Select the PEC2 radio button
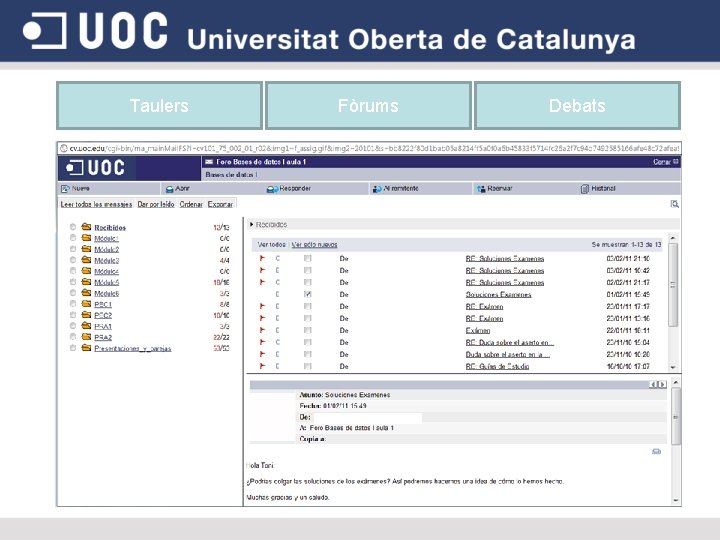Screen dimensions: 720x540 tap(73, 315)
